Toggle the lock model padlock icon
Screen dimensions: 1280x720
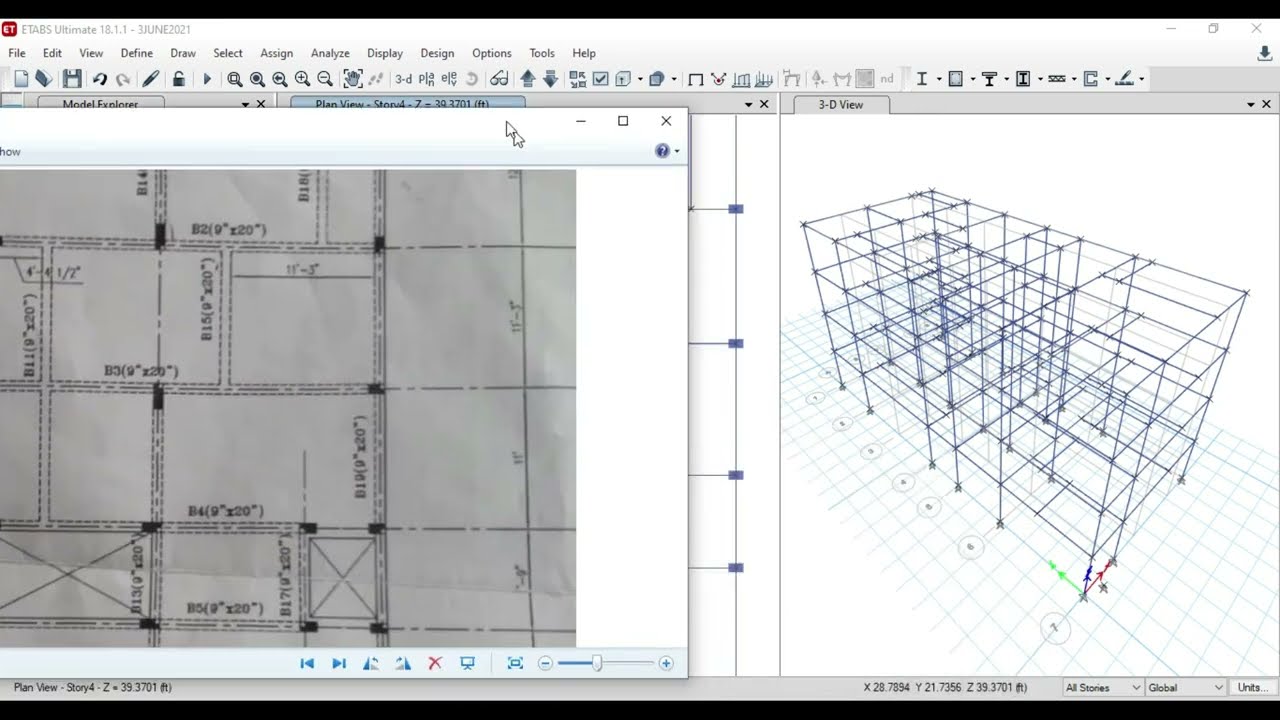(x=178, y=79)
